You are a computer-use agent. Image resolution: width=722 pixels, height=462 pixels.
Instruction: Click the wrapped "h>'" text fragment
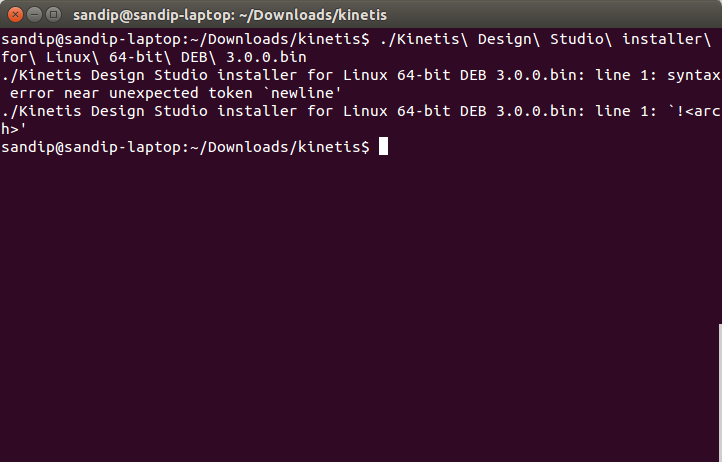coord(14,129)
